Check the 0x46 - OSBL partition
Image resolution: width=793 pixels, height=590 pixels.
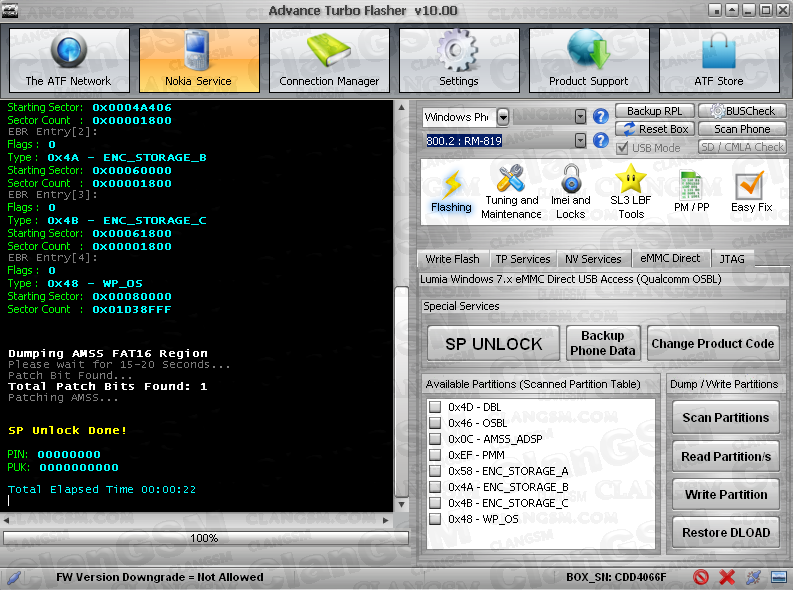click(434, 423)
